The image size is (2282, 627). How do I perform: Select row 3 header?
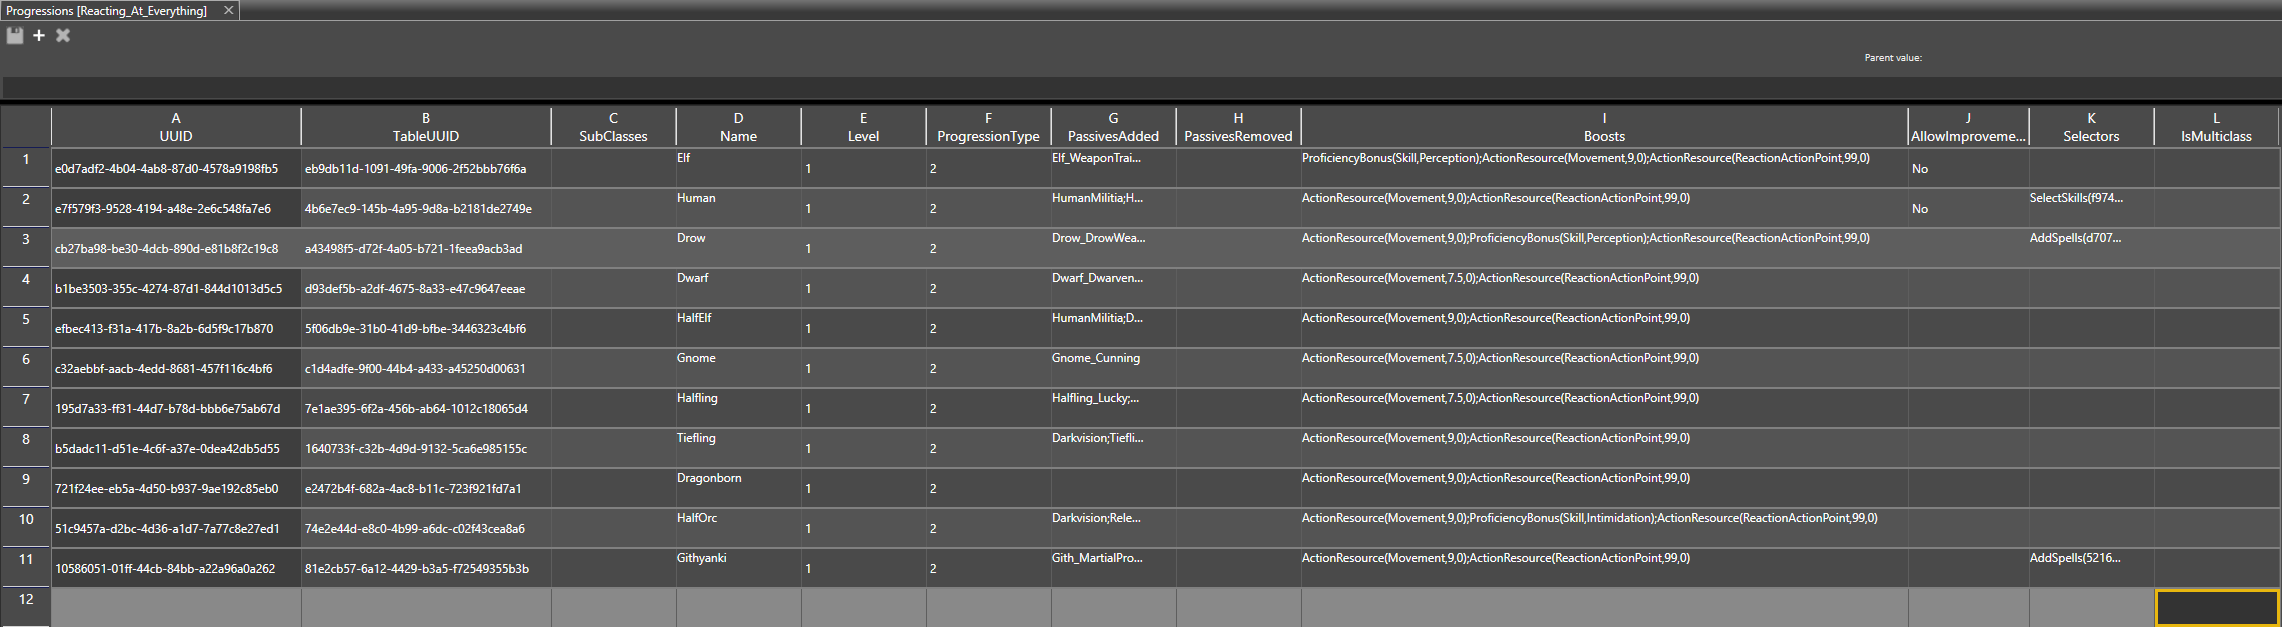[x=26, y=247]
